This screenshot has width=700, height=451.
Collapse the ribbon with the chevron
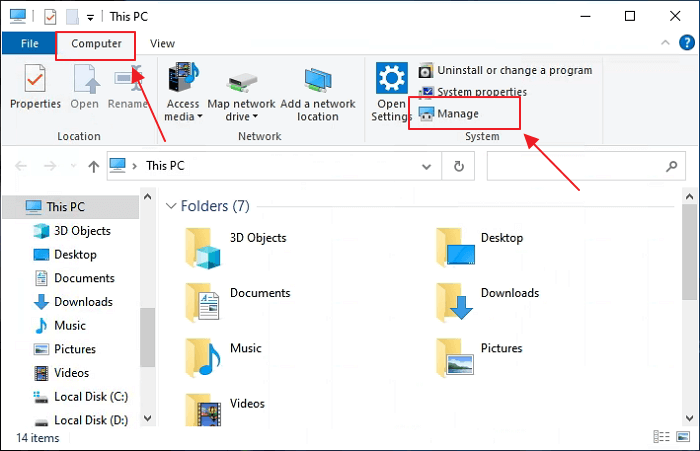click(665, 43)
